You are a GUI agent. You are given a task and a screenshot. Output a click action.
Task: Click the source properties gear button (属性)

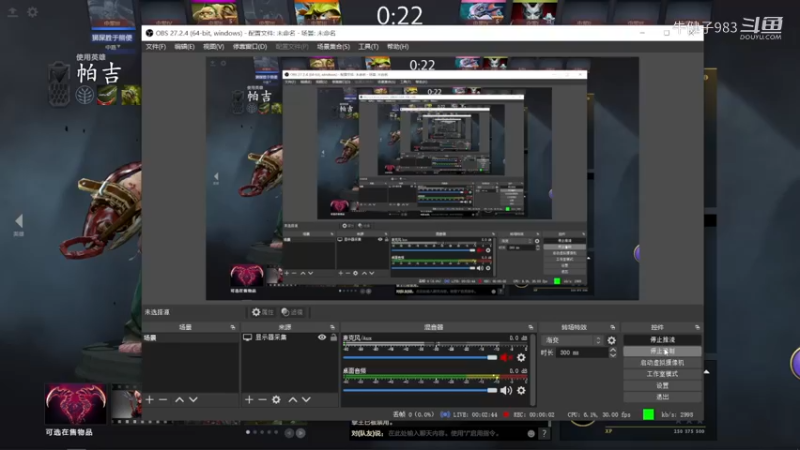(x=263, y=312)
